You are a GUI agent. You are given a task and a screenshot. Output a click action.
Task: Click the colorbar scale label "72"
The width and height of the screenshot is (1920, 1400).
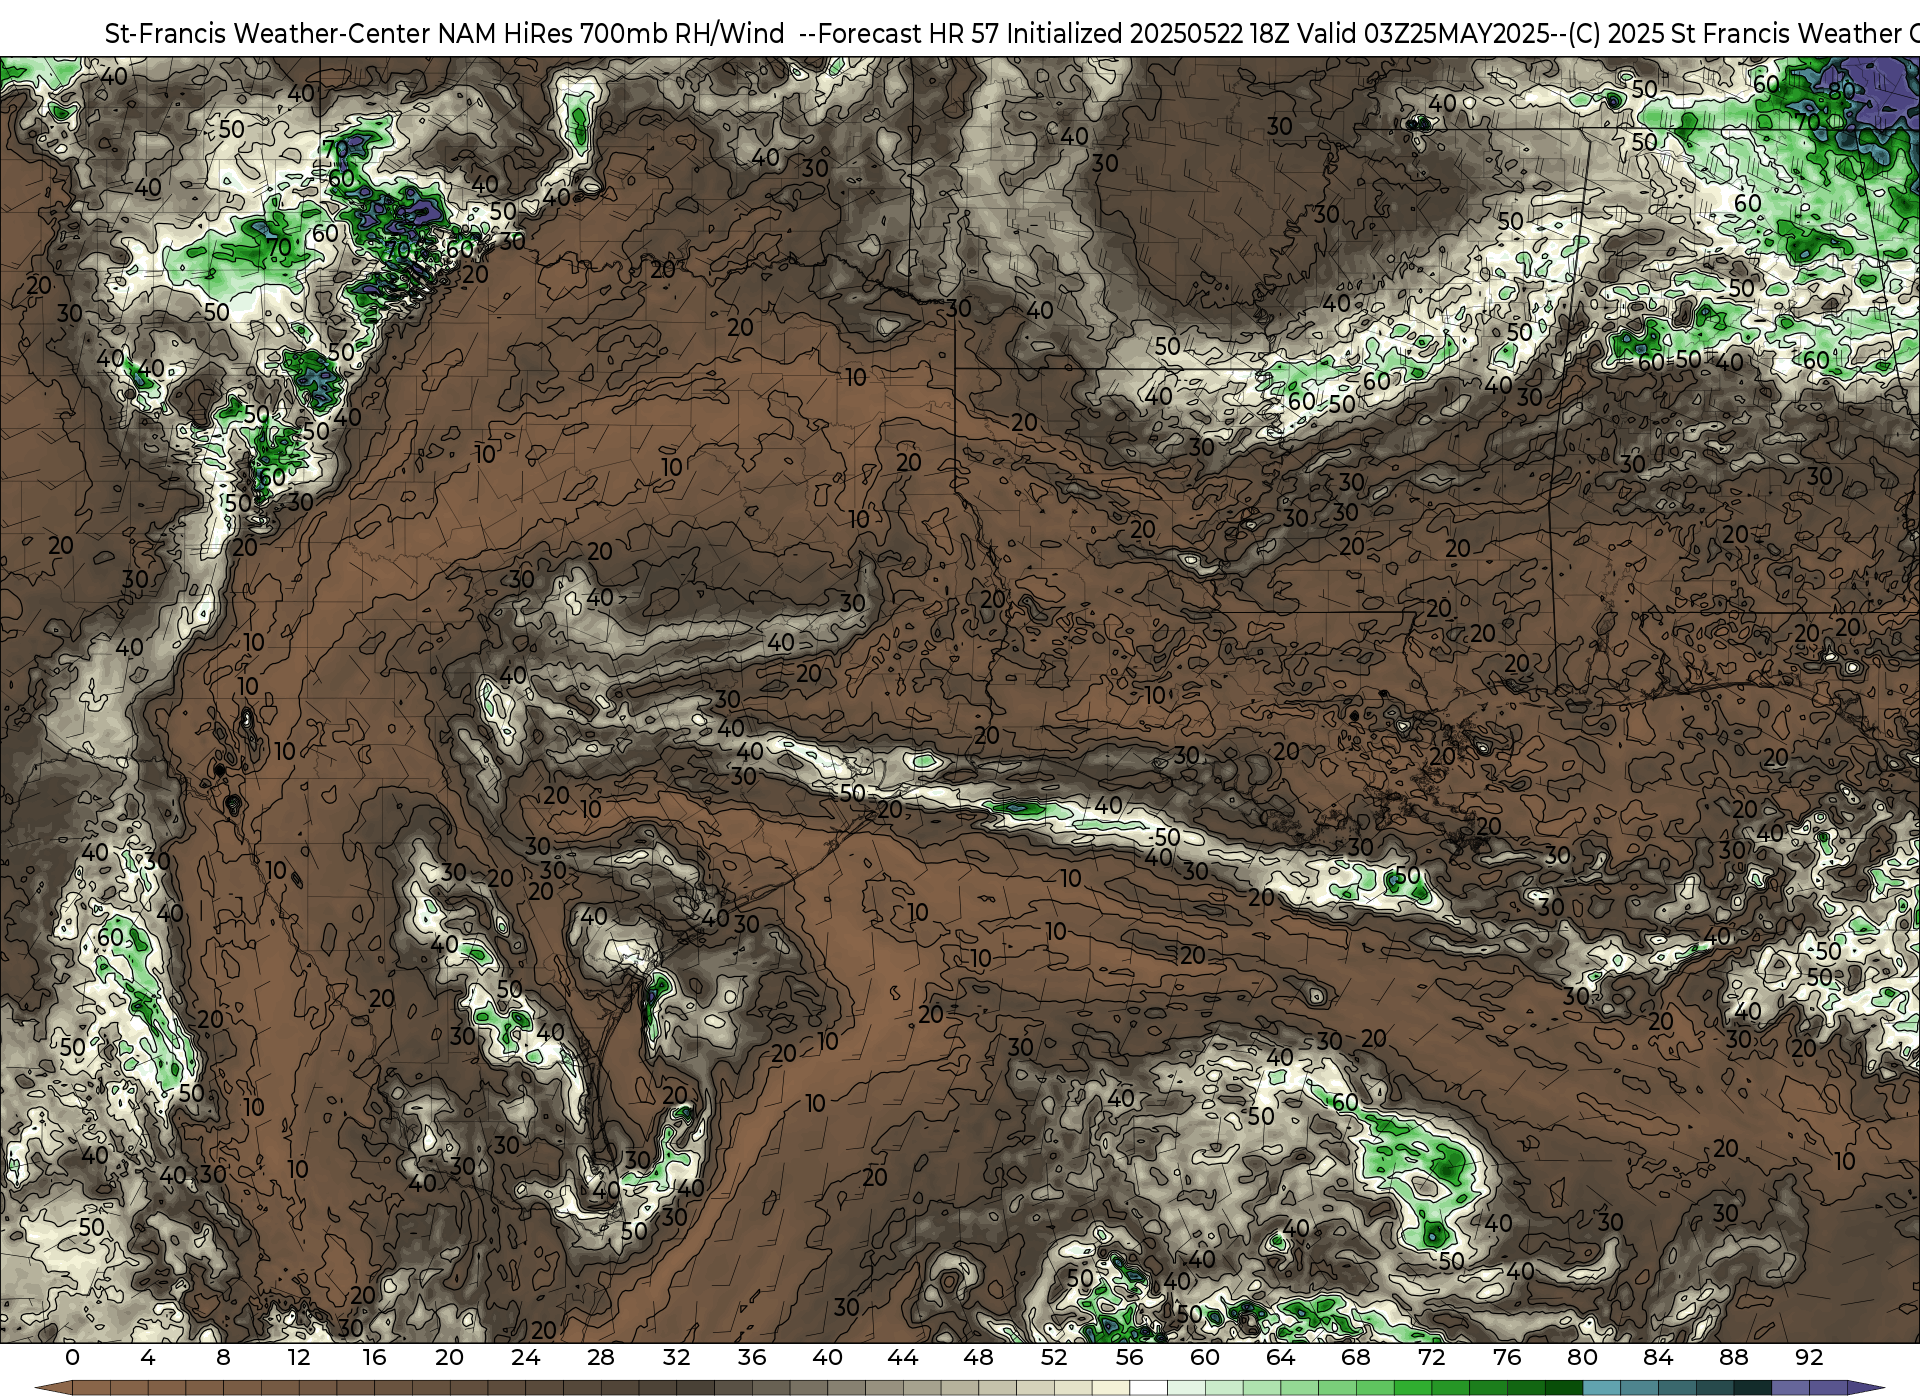pyautogui.click(x=1432, y=1357)
